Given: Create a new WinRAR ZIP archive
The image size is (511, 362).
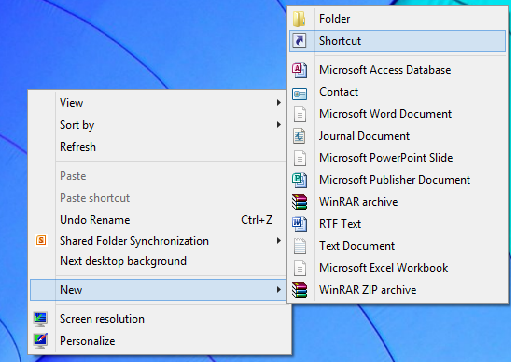Looking at the screenshot, I should coord(397,290).
